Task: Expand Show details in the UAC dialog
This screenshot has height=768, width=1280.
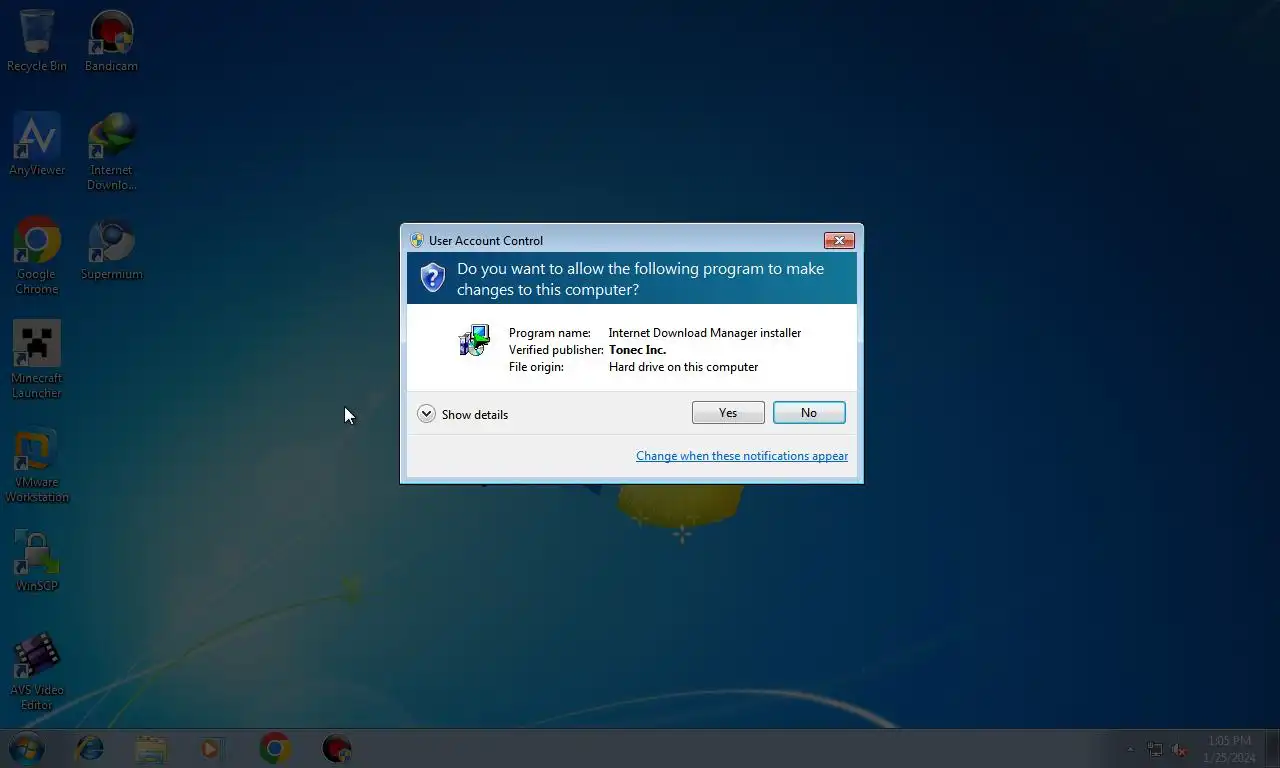Action: 463,414
